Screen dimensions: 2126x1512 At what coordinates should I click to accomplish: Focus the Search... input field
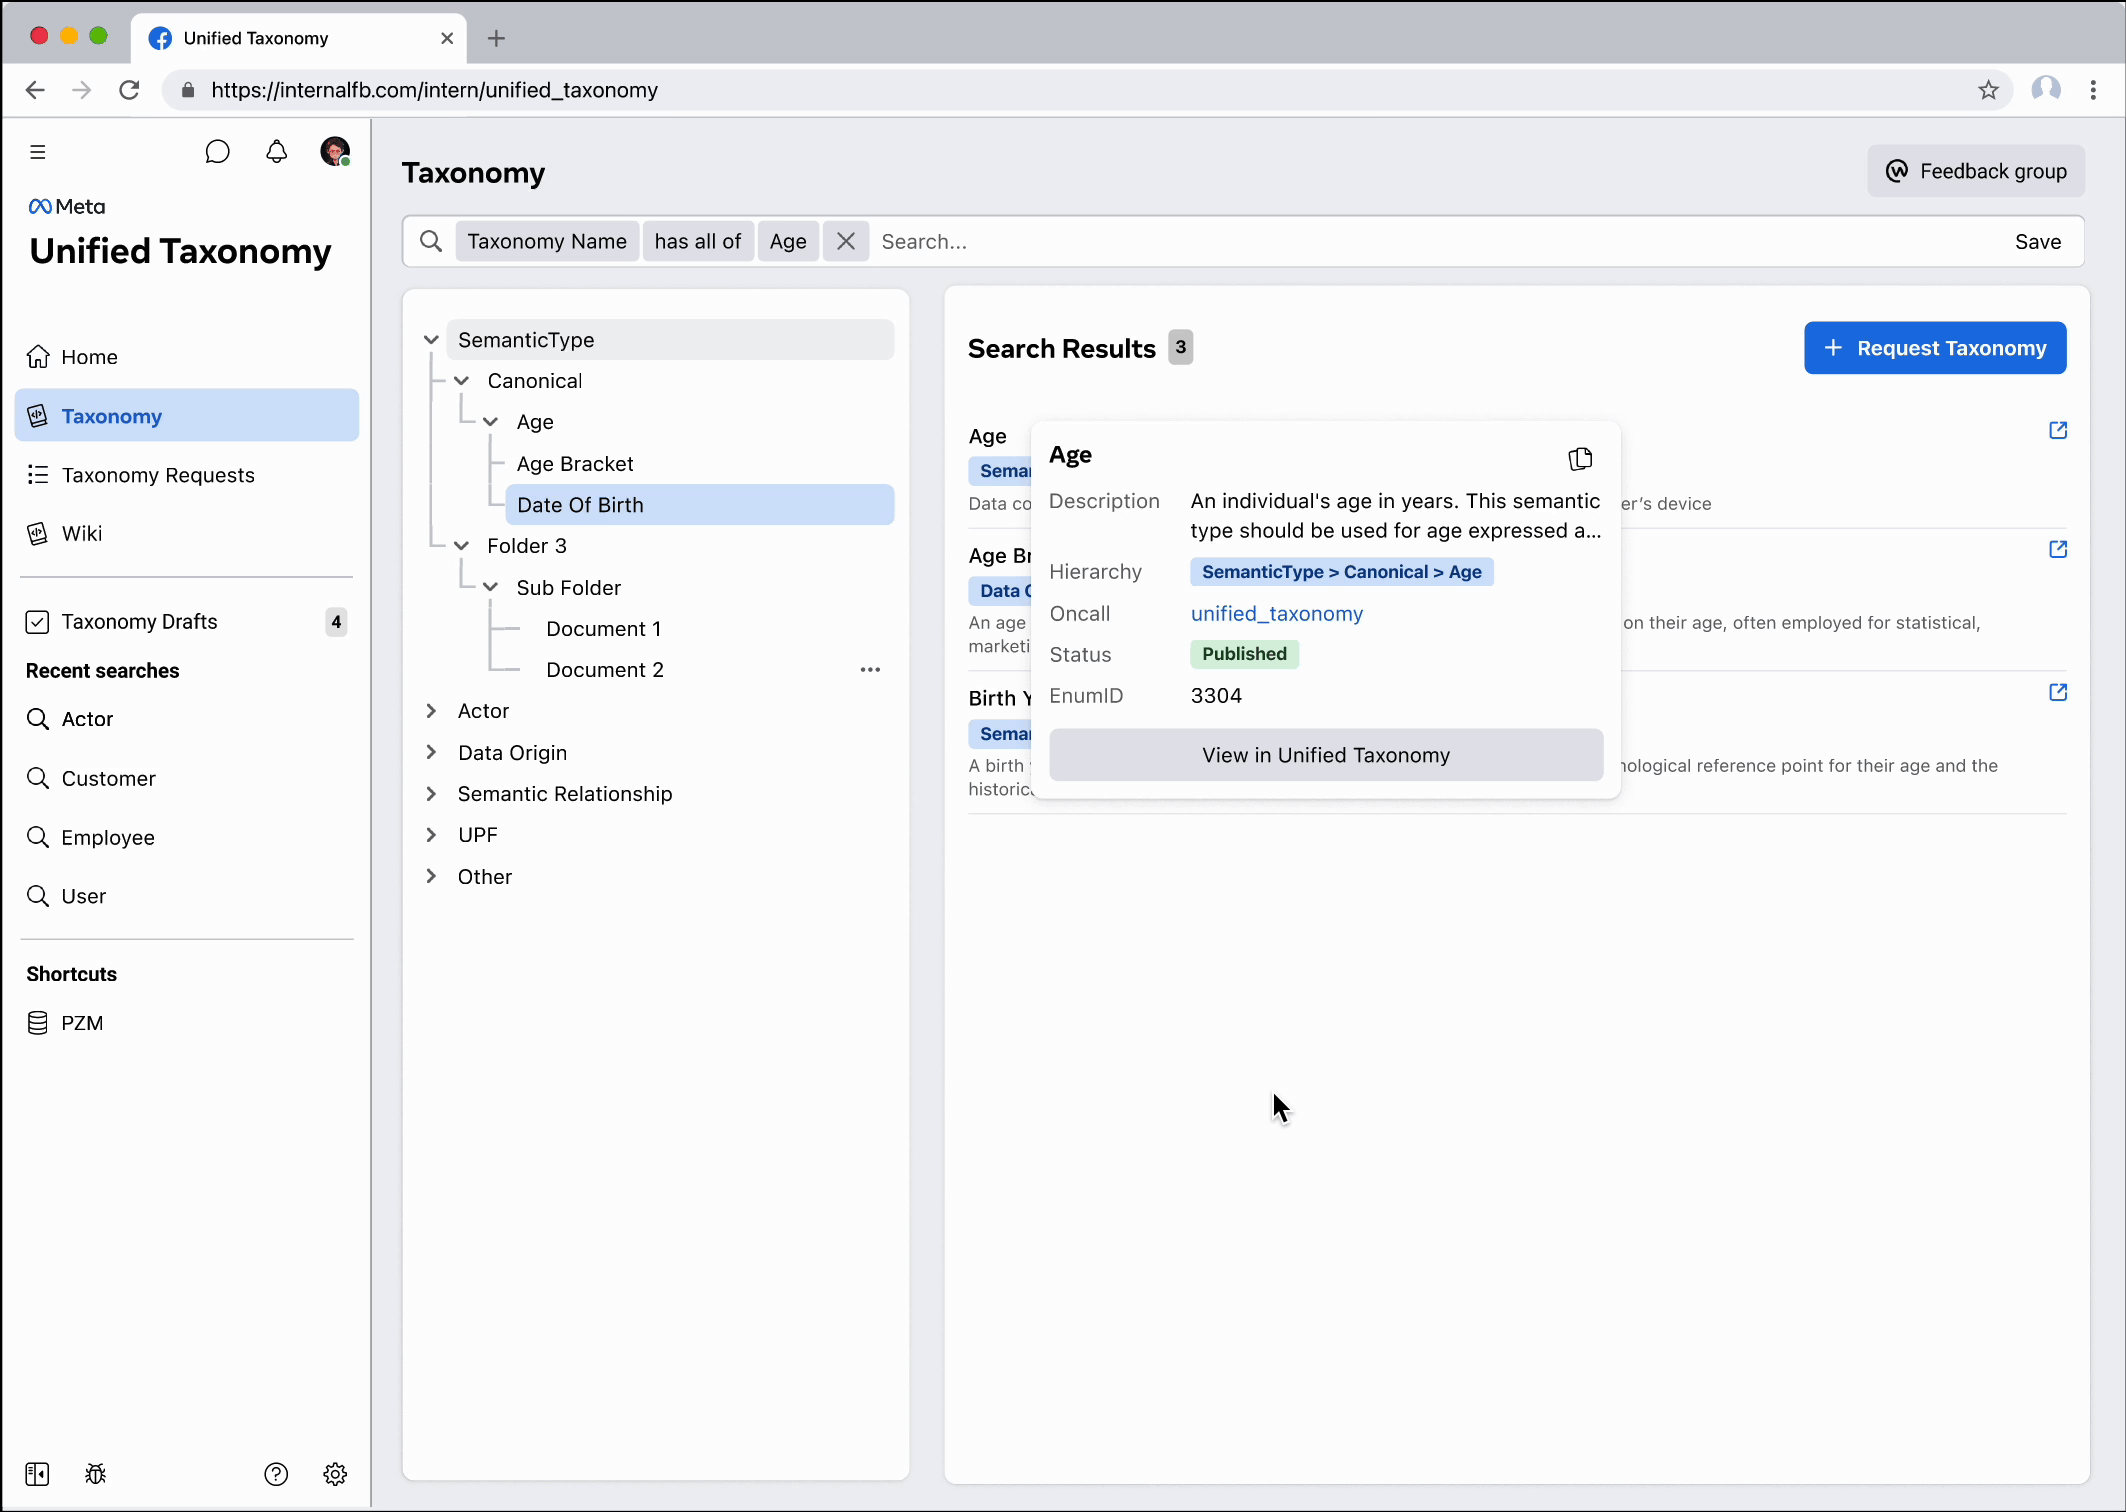pos(1435,241)
